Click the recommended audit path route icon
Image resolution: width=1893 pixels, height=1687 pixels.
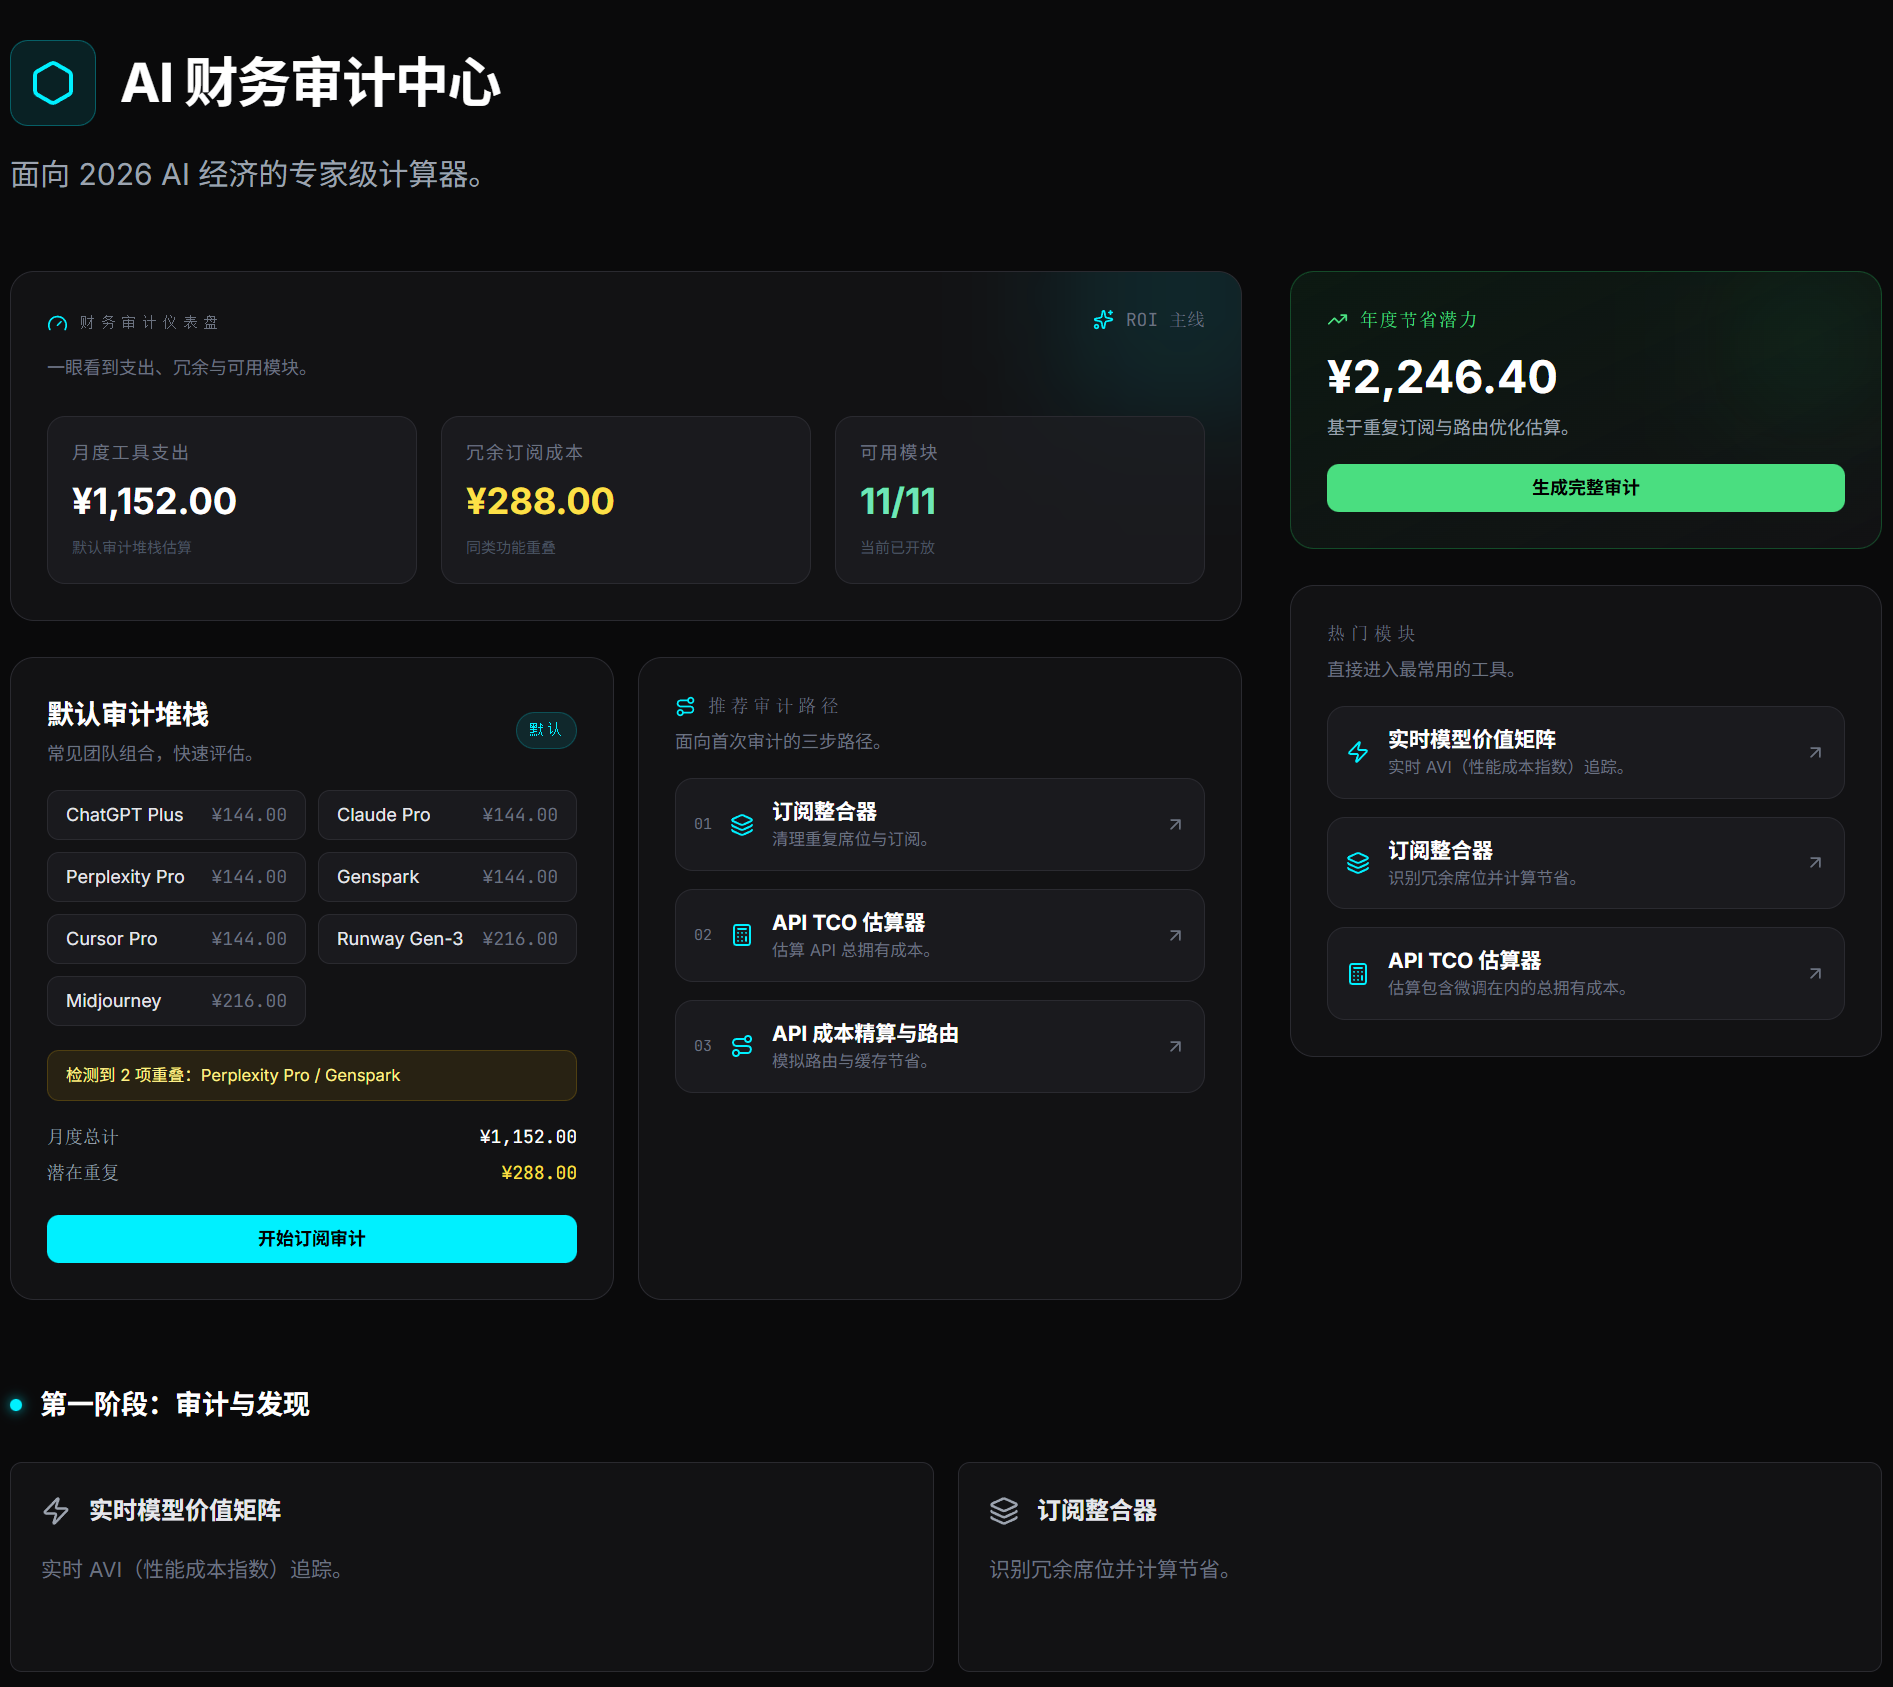click(x=685, y=706)
